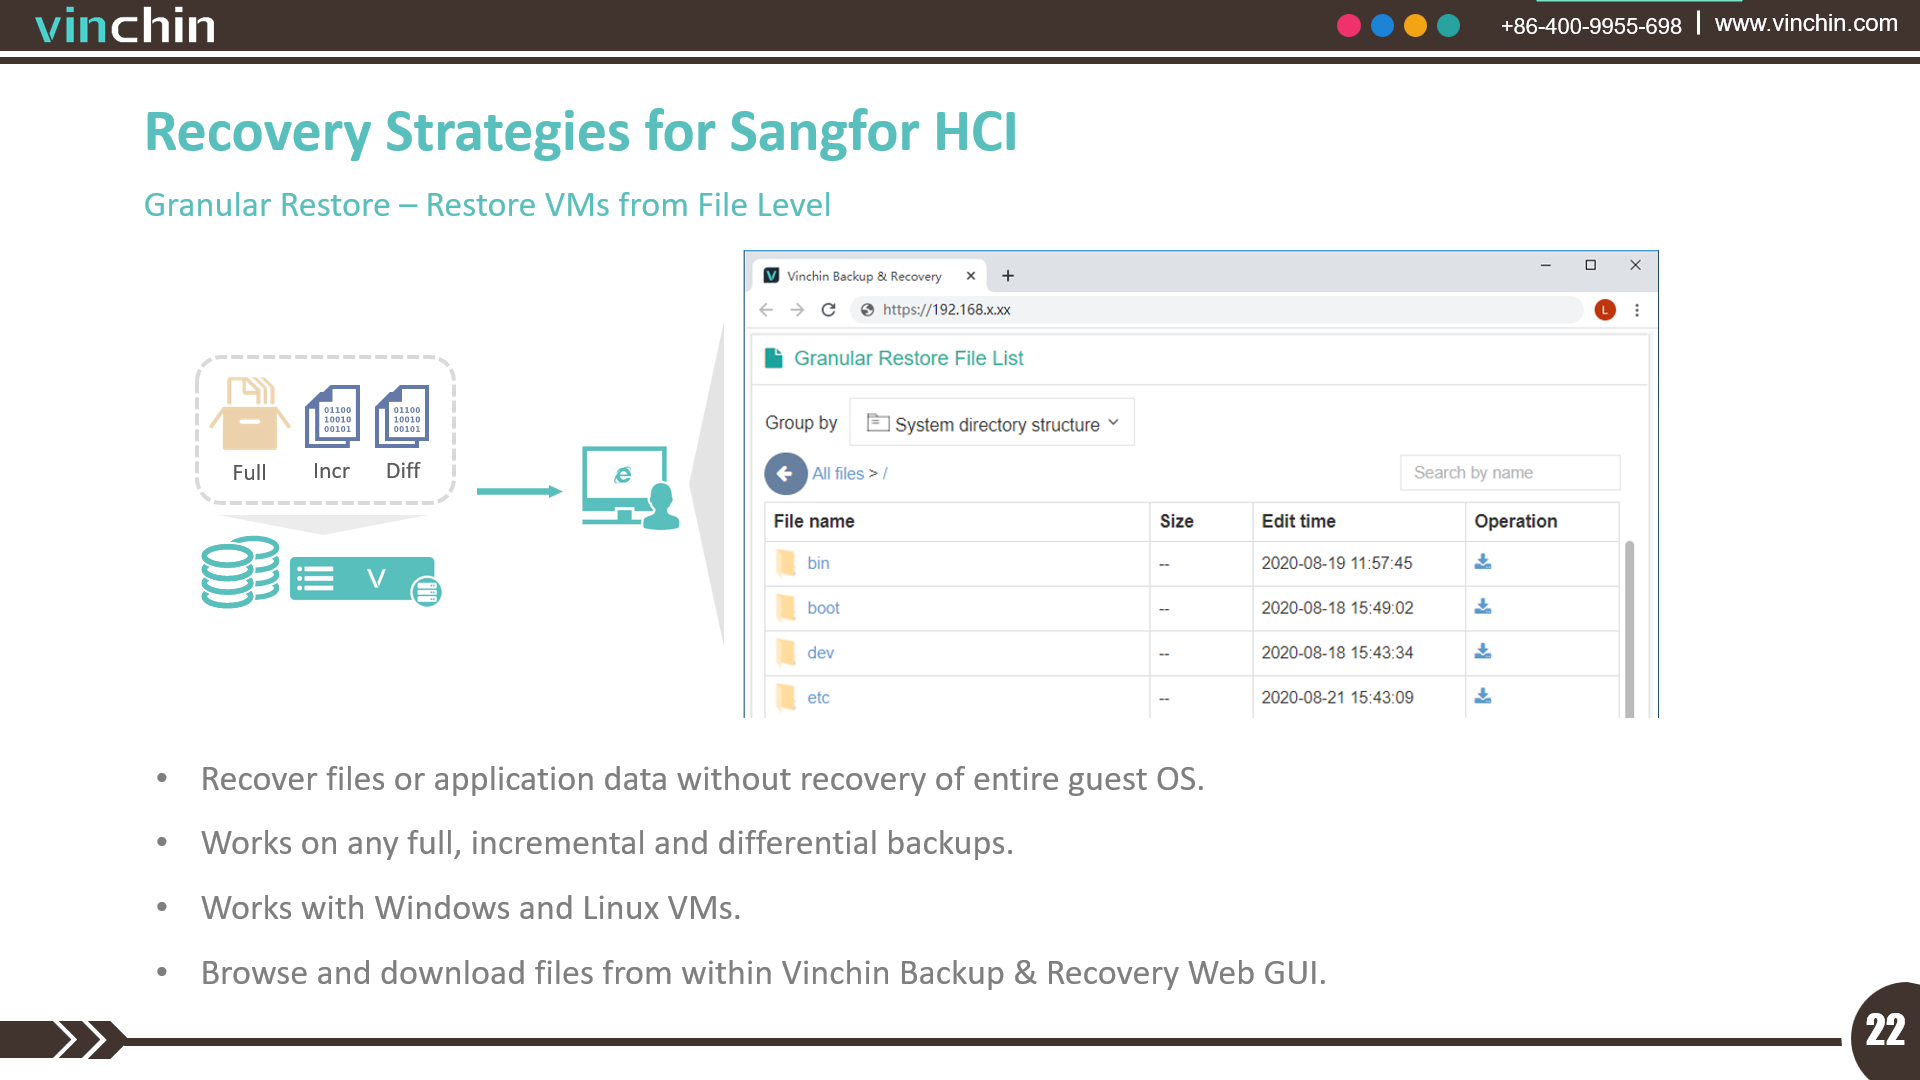Click edit time 2020-08-18 15:43:34

[1337, 653]
